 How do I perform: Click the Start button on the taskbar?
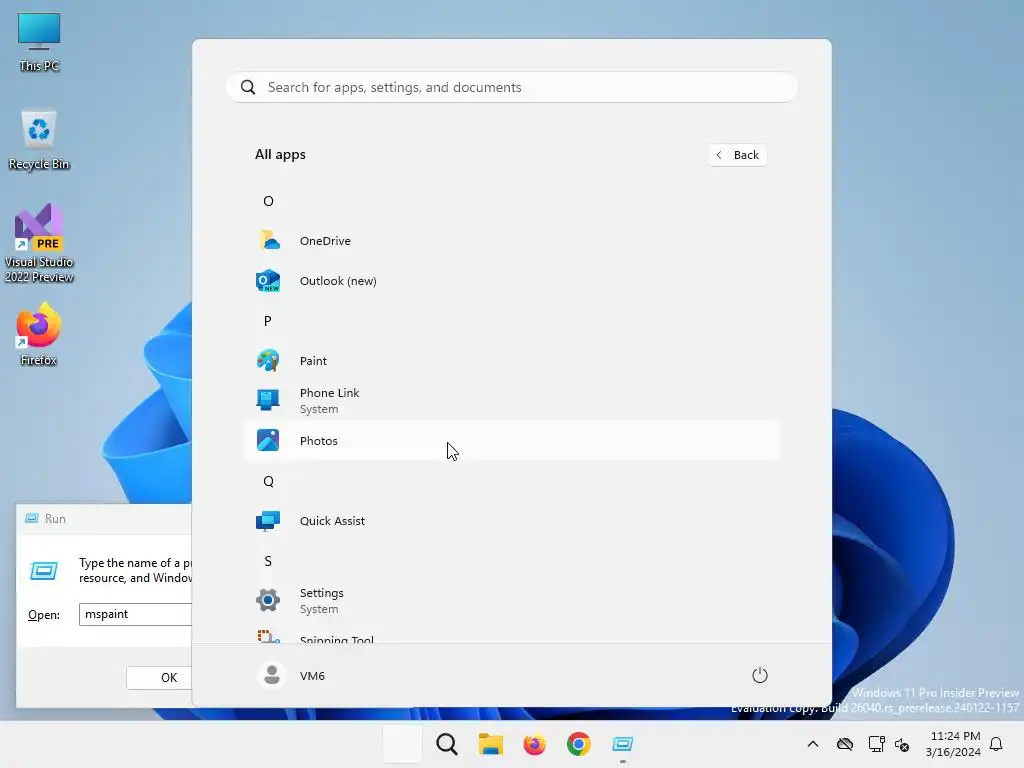pos(402,744)
